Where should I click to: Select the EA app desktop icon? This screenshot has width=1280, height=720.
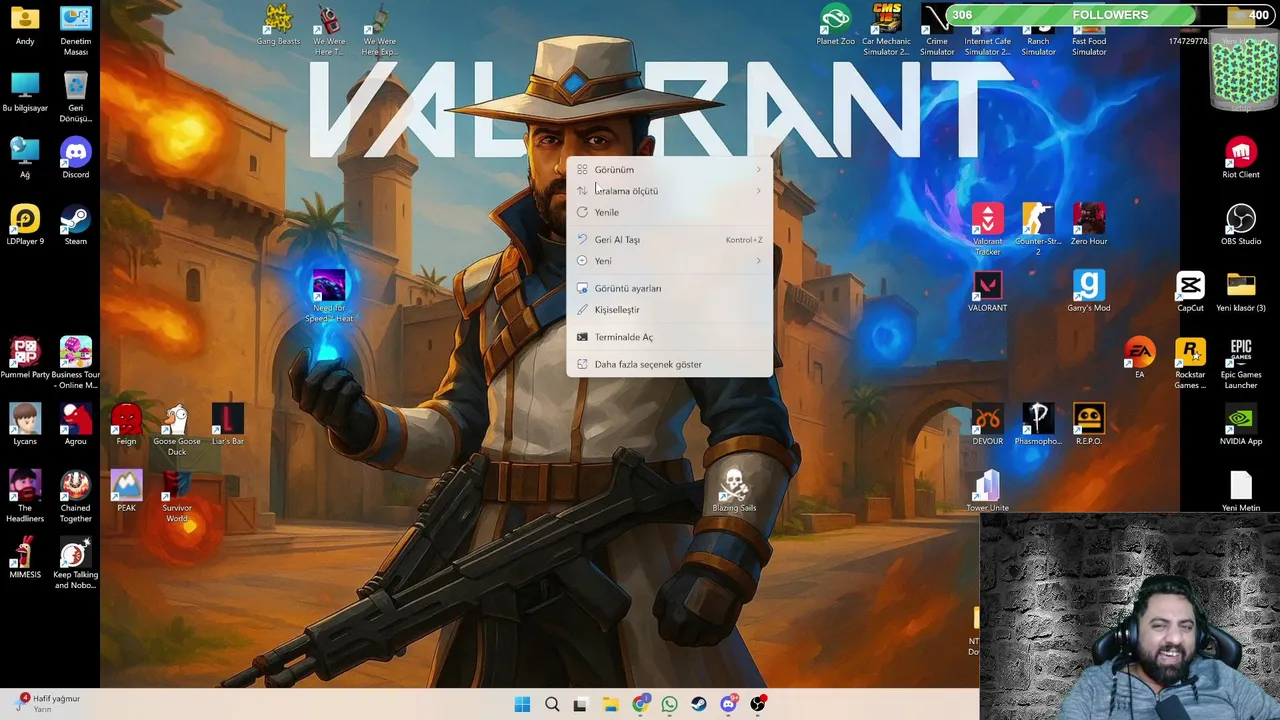point(1139,358)
